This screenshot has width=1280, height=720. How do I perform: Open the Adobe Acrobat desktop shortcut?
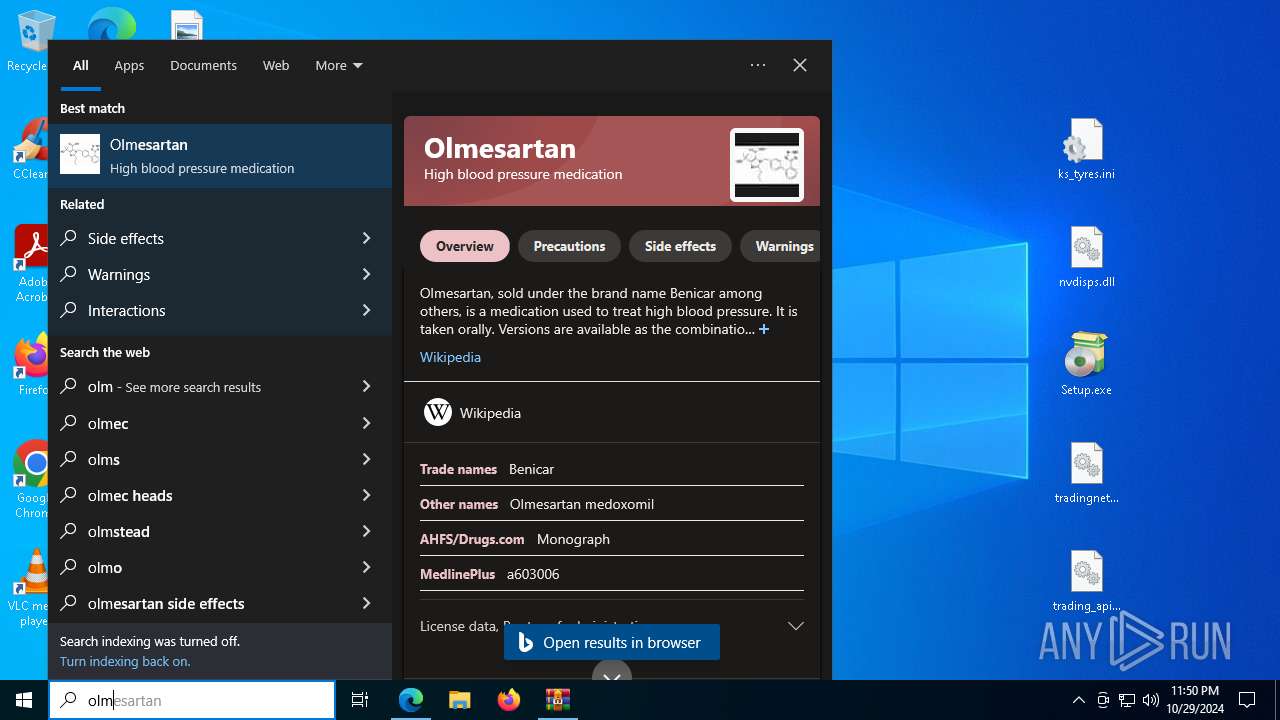(x=30, y=263)
